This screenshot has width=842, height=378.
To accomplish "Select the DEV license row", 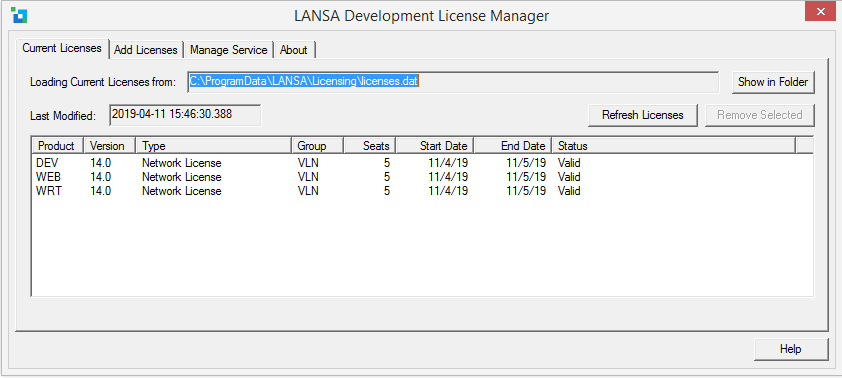I will (422, 163).
